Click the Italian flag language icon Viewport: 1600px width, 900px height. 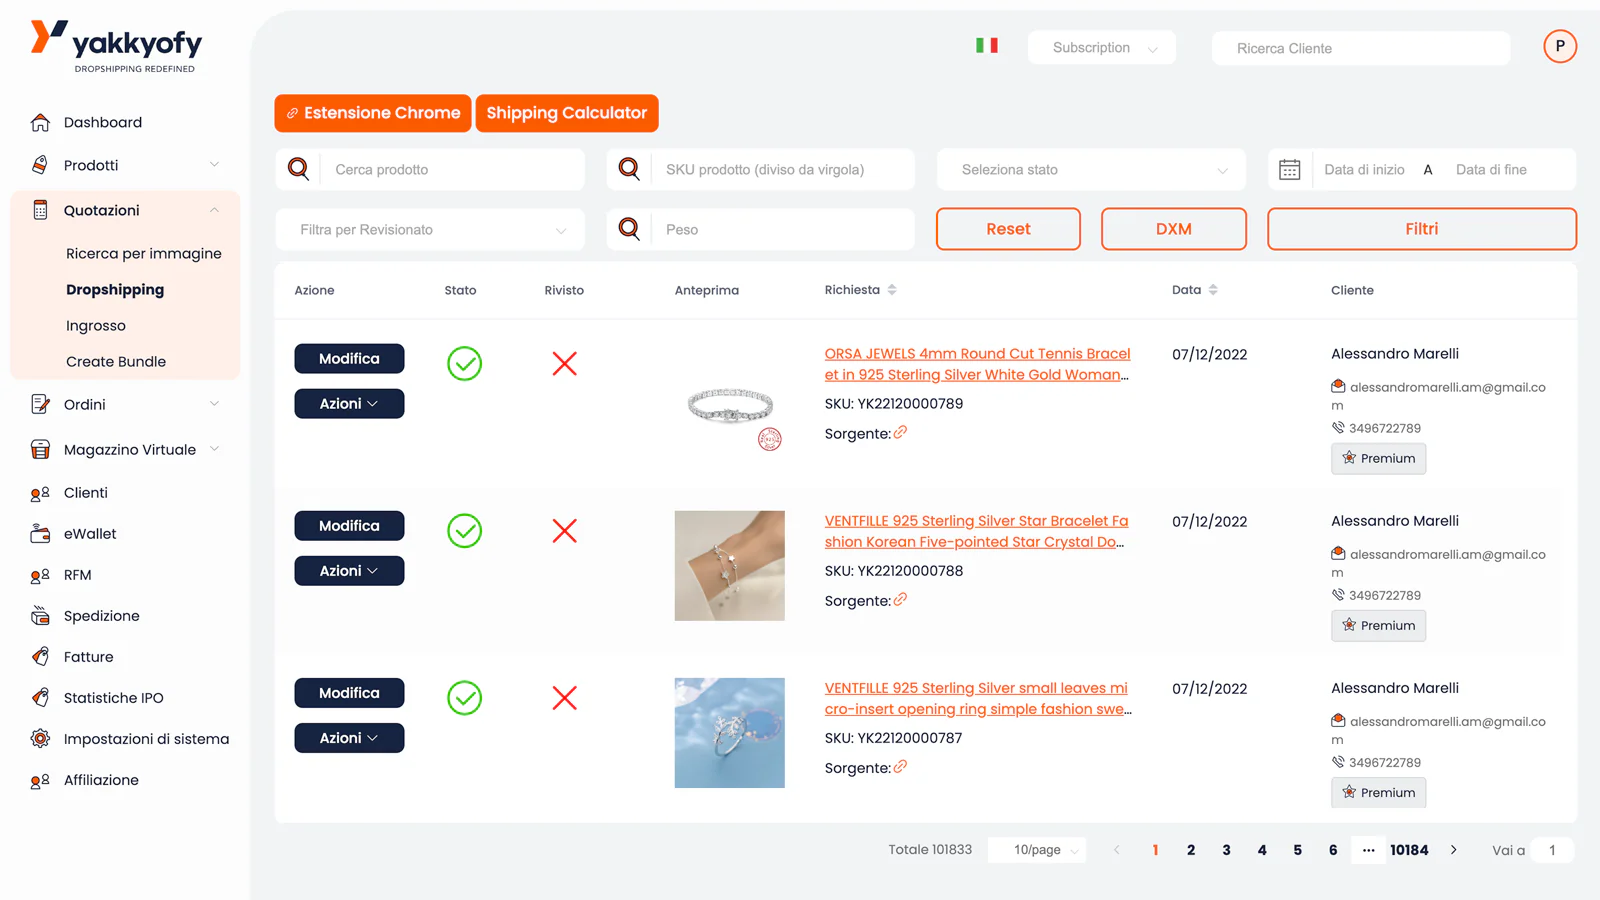click(x=987, y=45)
